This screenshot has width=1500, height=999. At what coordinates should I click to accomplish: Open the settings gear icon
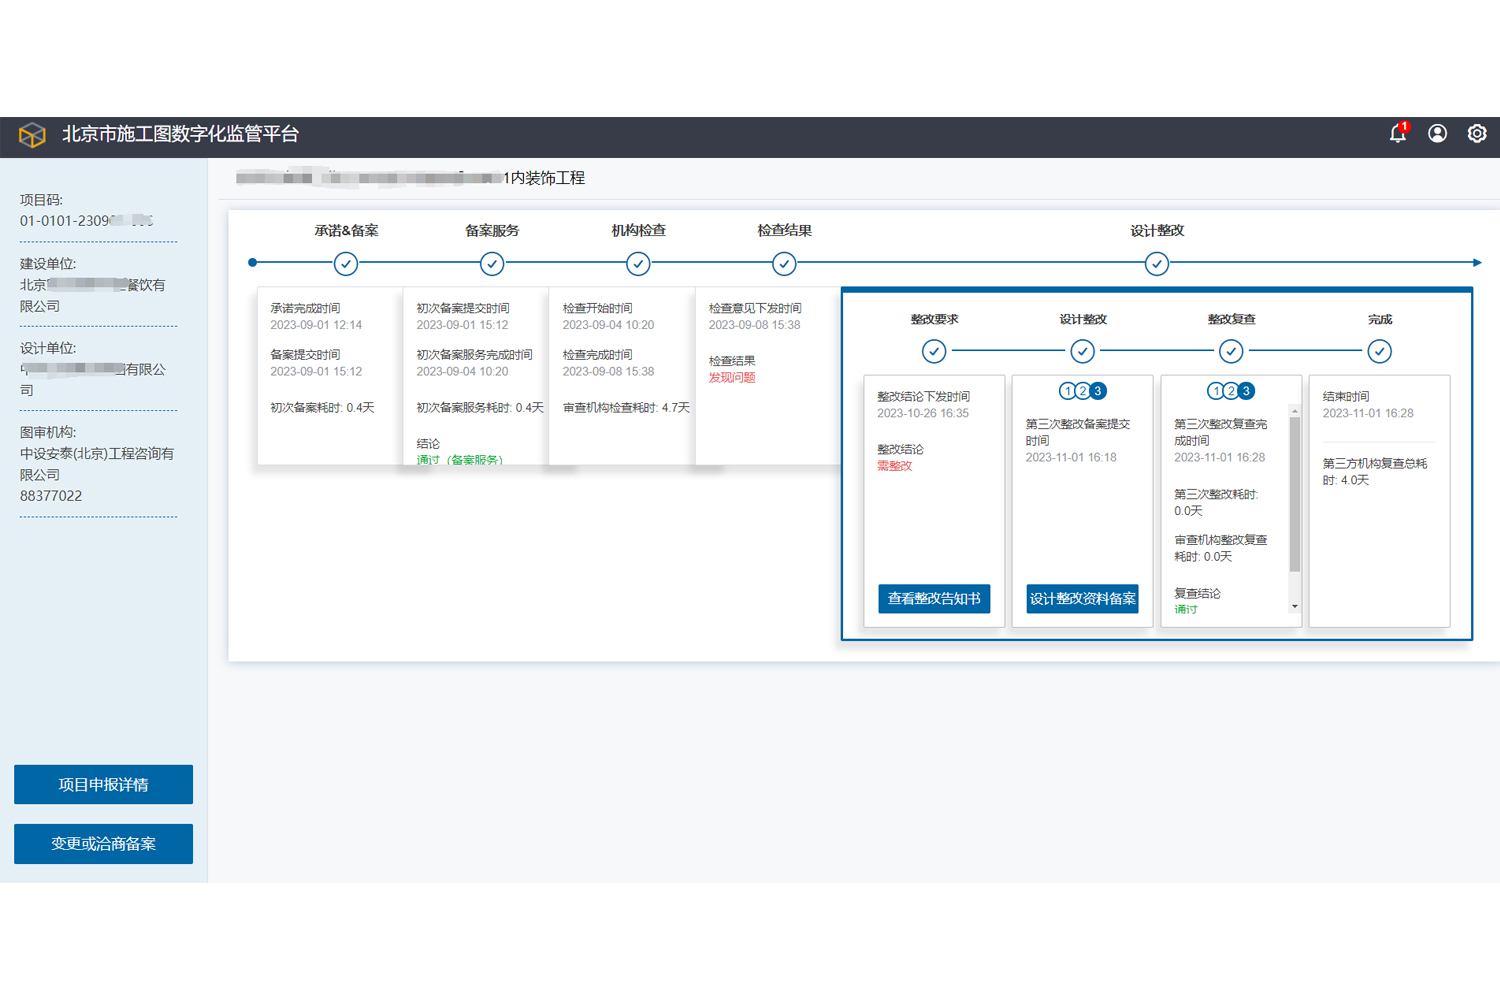(x=1476, y=134)
